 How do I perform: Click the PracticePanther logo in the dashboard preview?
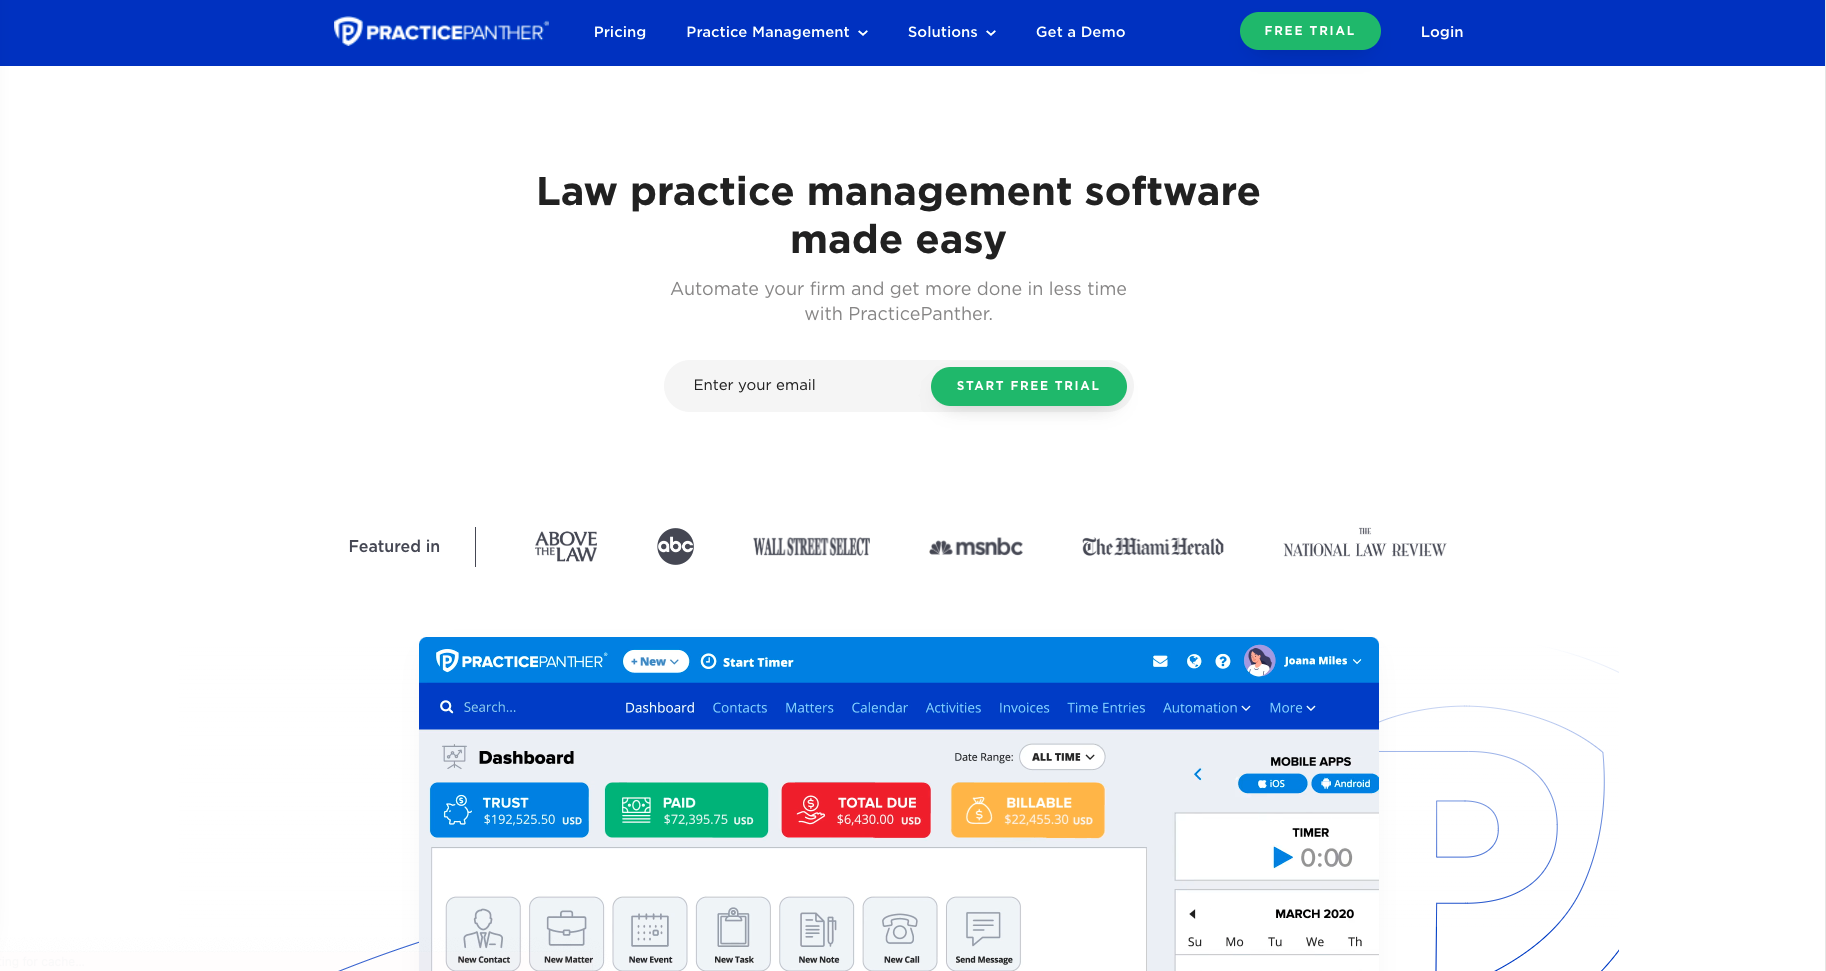(521, 661)
